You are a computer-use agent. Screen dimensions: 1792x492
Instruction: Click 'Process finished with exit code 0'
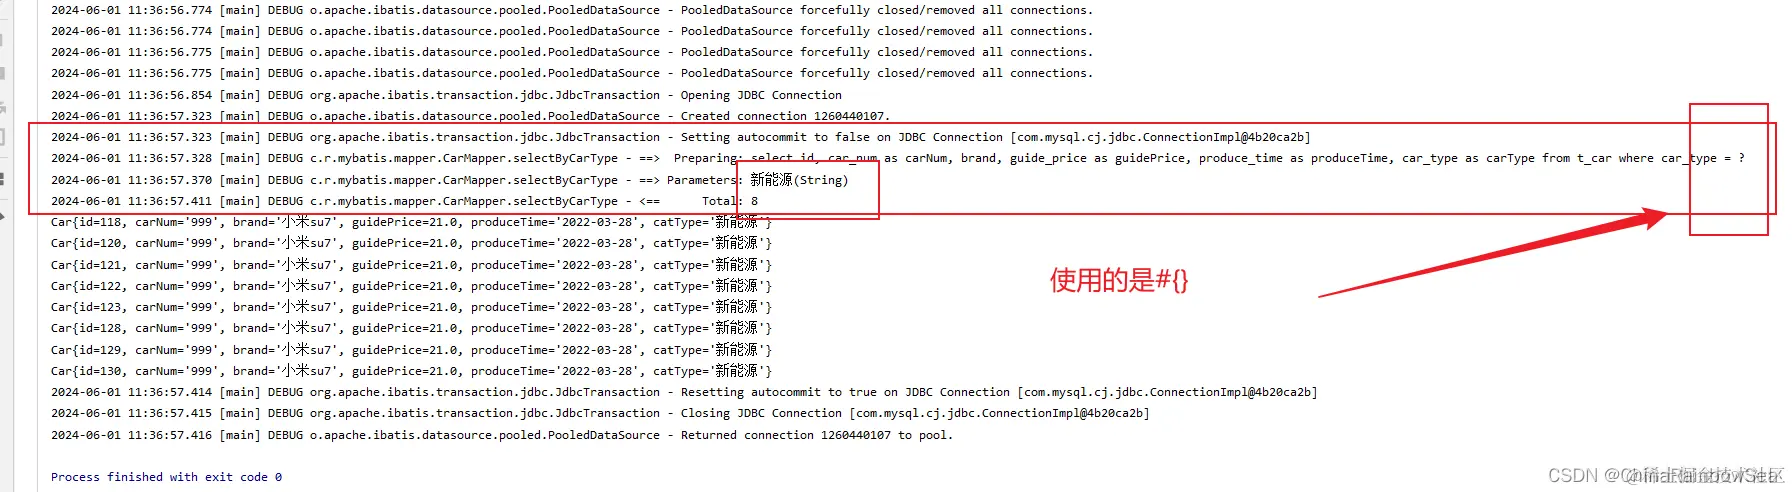coord(166,477)
